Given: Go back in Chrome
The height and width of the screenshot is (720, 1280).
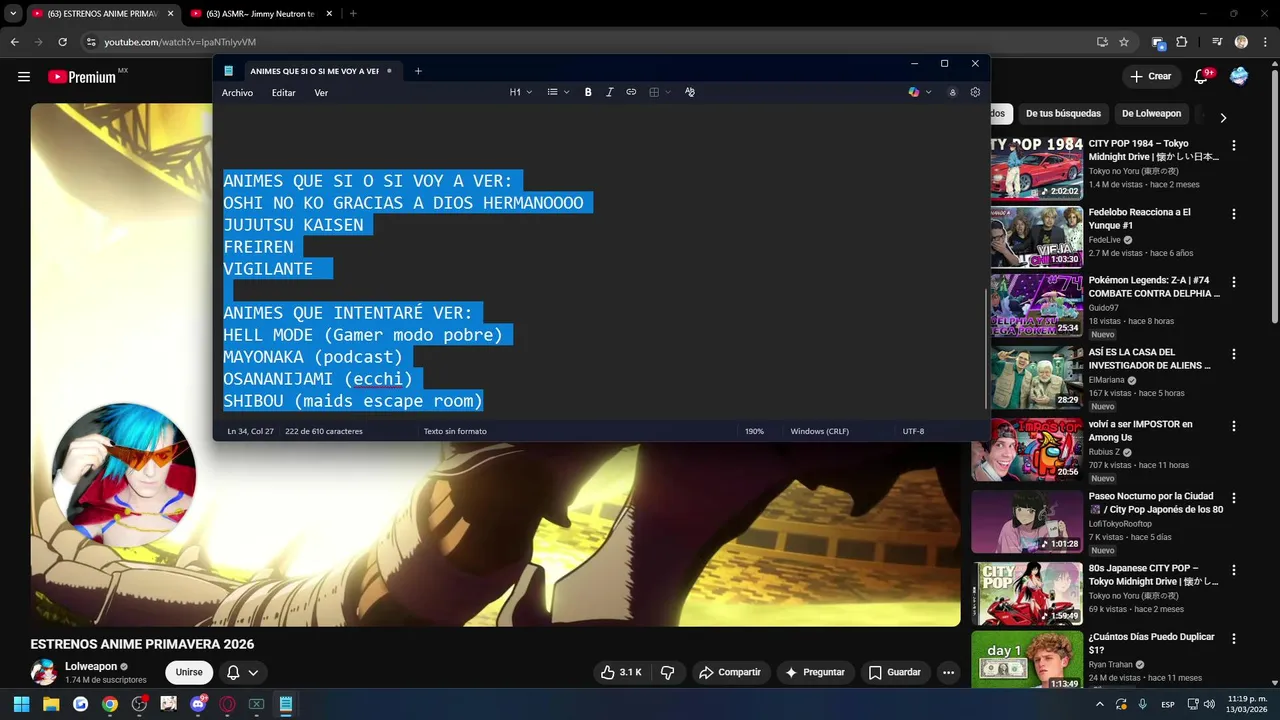Looking at the screenshot, I should 15,42.
